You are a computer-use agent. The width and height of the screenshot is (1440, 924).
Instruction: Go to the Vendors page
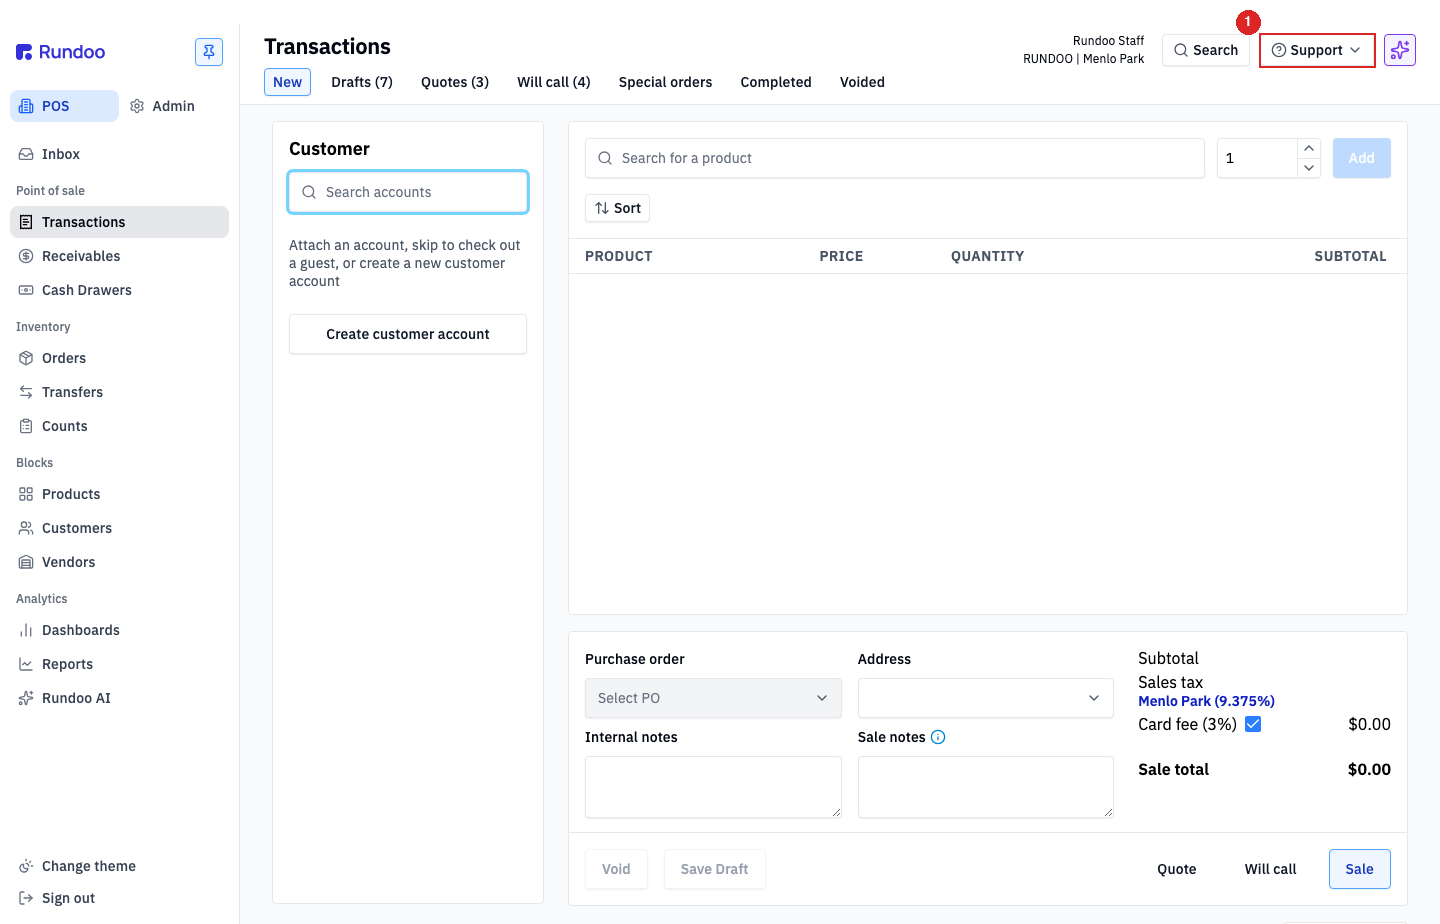[119, 562]
